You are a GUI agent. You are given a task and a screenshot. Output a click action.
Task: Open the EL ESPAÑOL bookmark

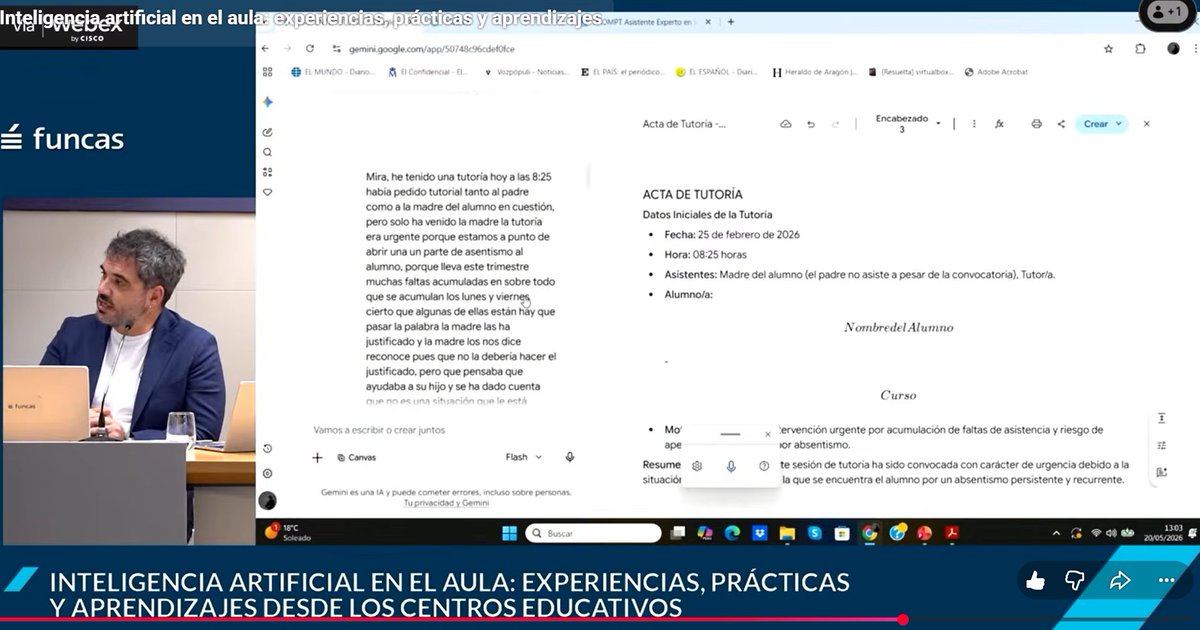(x=717, y=72)
